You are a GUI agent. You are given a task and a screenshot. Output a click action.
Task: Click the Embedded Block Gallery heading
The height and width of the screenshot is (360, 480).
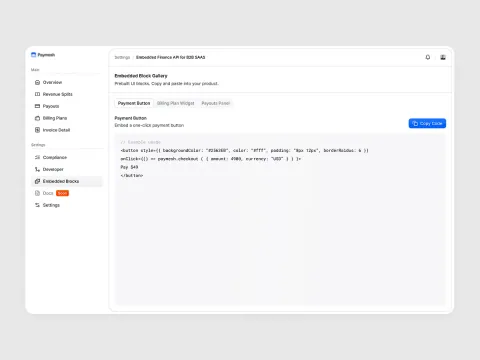point(141,76)
